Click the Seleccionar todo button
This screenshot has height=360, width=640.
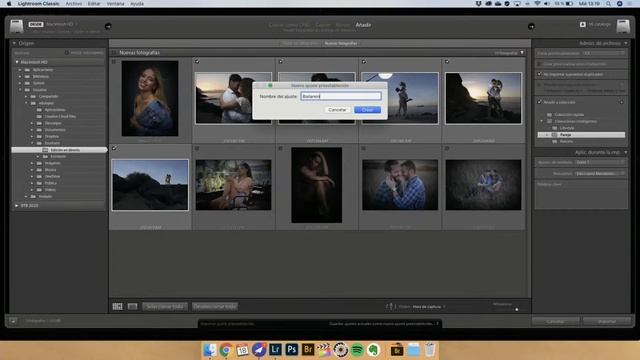click(165, 306)
